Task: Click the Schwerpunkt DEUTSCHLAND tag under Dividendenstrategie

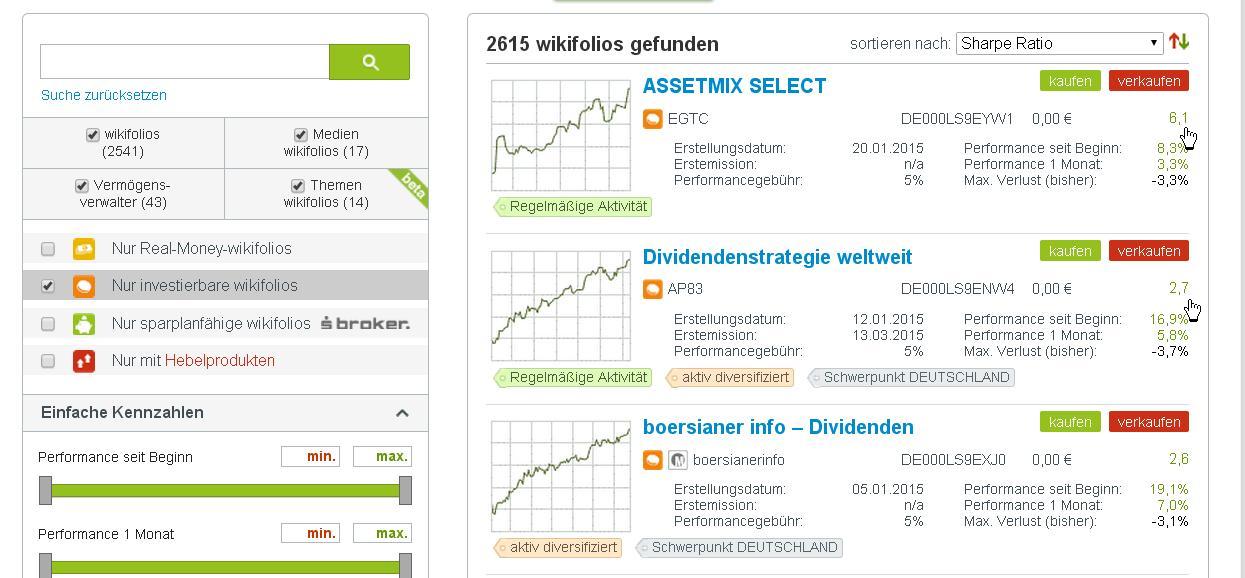Action: (x=912, y=378)
